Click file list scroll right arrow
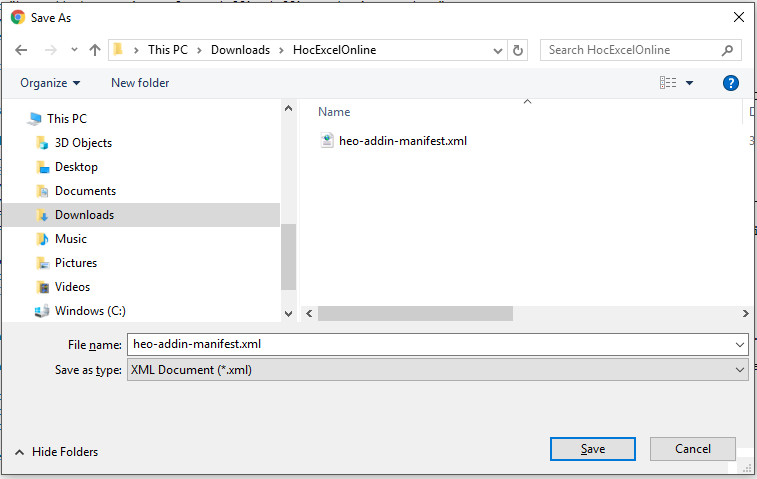Image resolution: width=757 pixels, height=479 pixels. tap(745, 314)
